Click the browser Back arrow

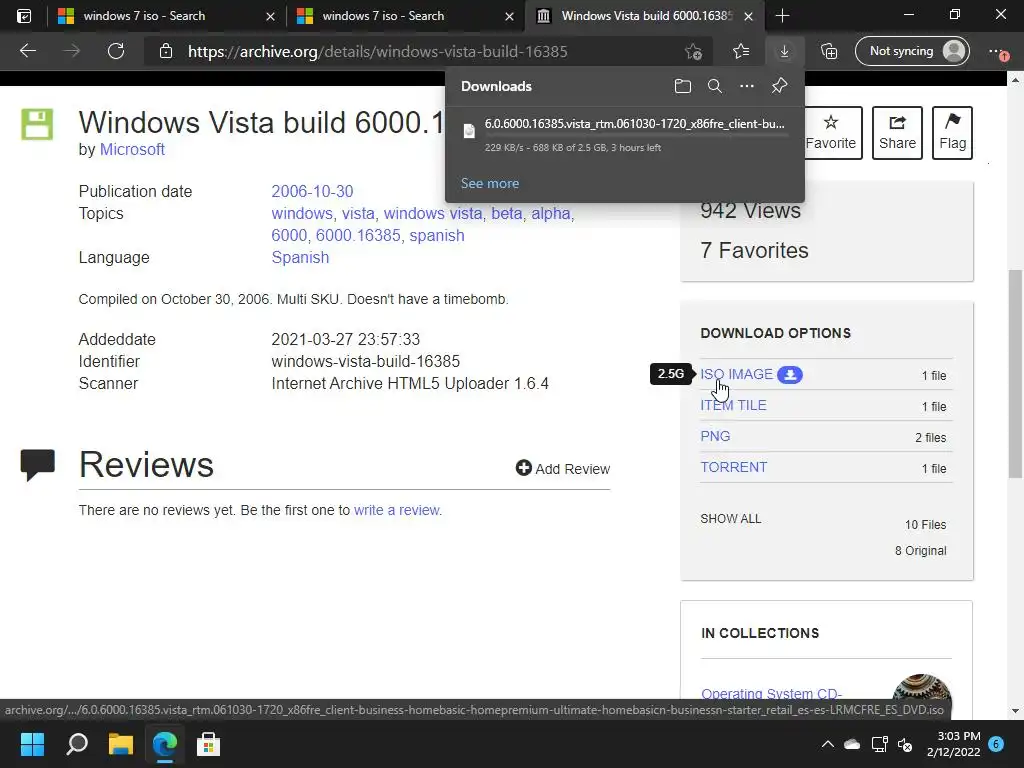[27, 51]
